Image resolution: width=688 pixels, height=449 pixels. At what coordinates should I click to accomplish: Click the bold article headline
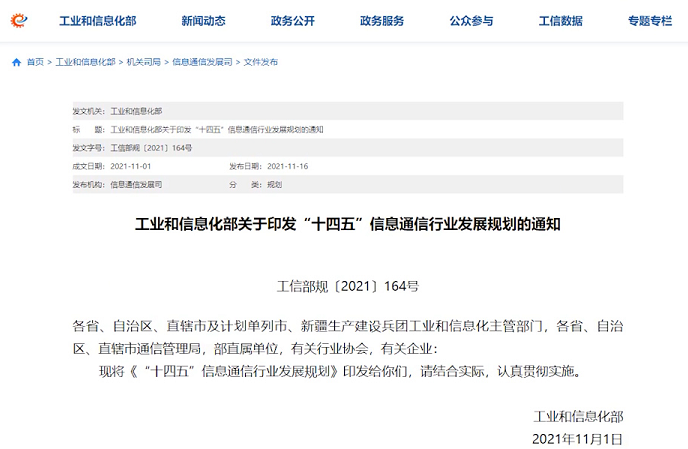click(348, 224)
